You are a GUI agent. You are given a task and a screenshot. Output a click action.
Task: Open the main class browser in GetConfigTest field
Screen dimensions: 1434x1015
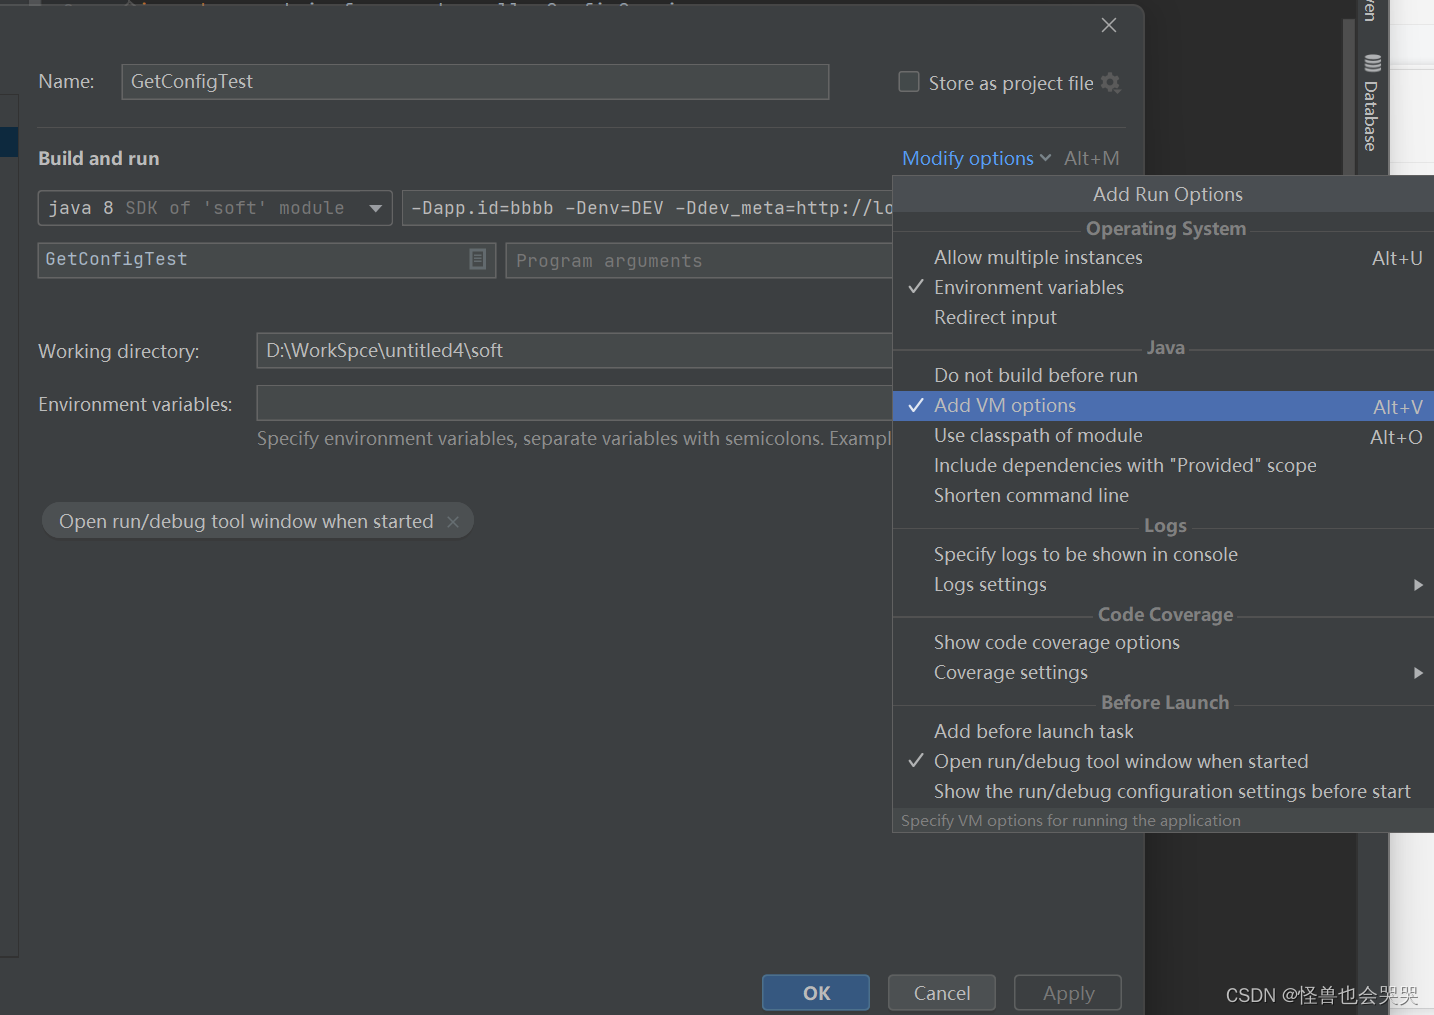[x=478, y=259]
